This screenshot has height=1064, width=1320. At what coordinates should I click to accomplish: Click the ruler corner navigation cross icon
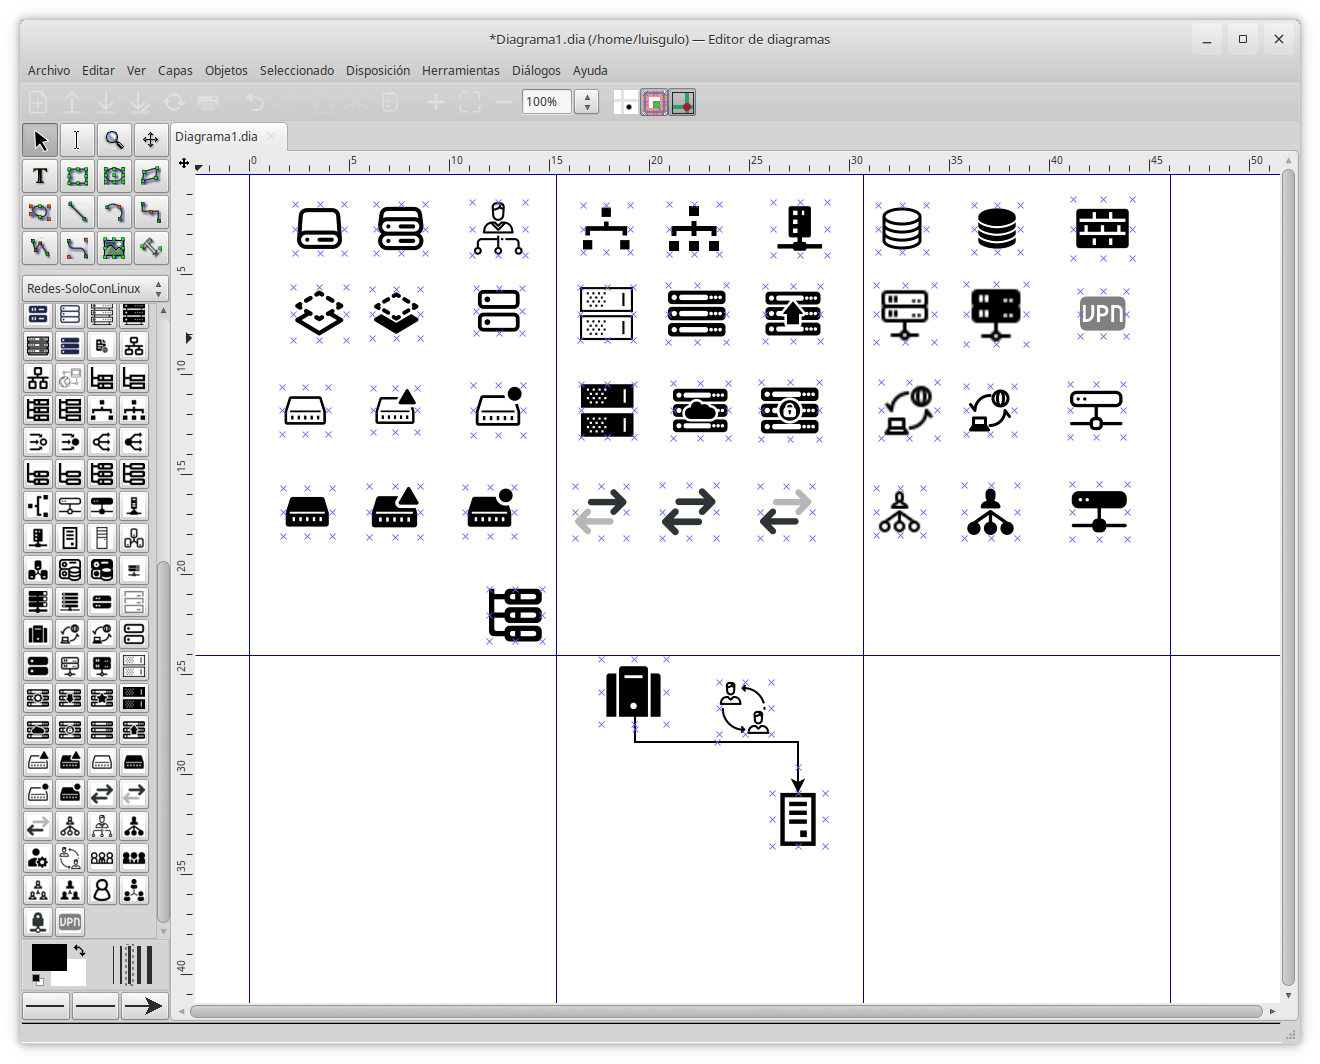[x=184, y=163]
